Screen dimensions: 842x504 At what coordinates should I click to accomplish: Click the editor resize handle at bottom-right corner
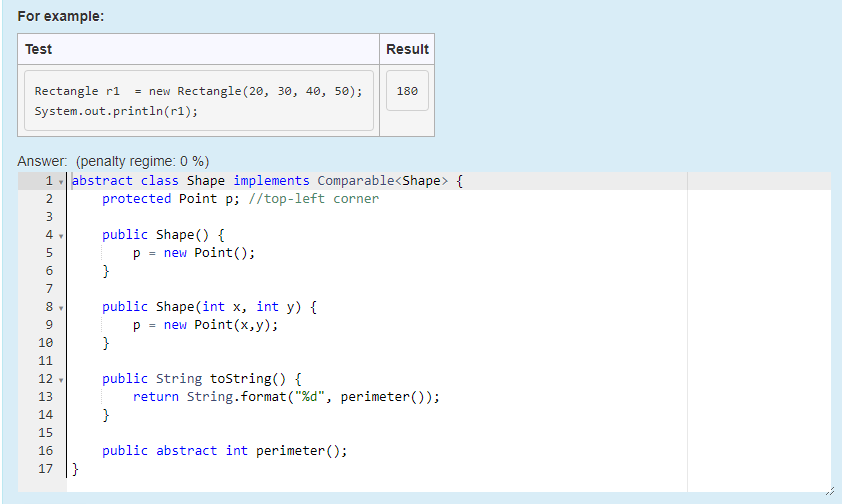click(x=830, y=491)
